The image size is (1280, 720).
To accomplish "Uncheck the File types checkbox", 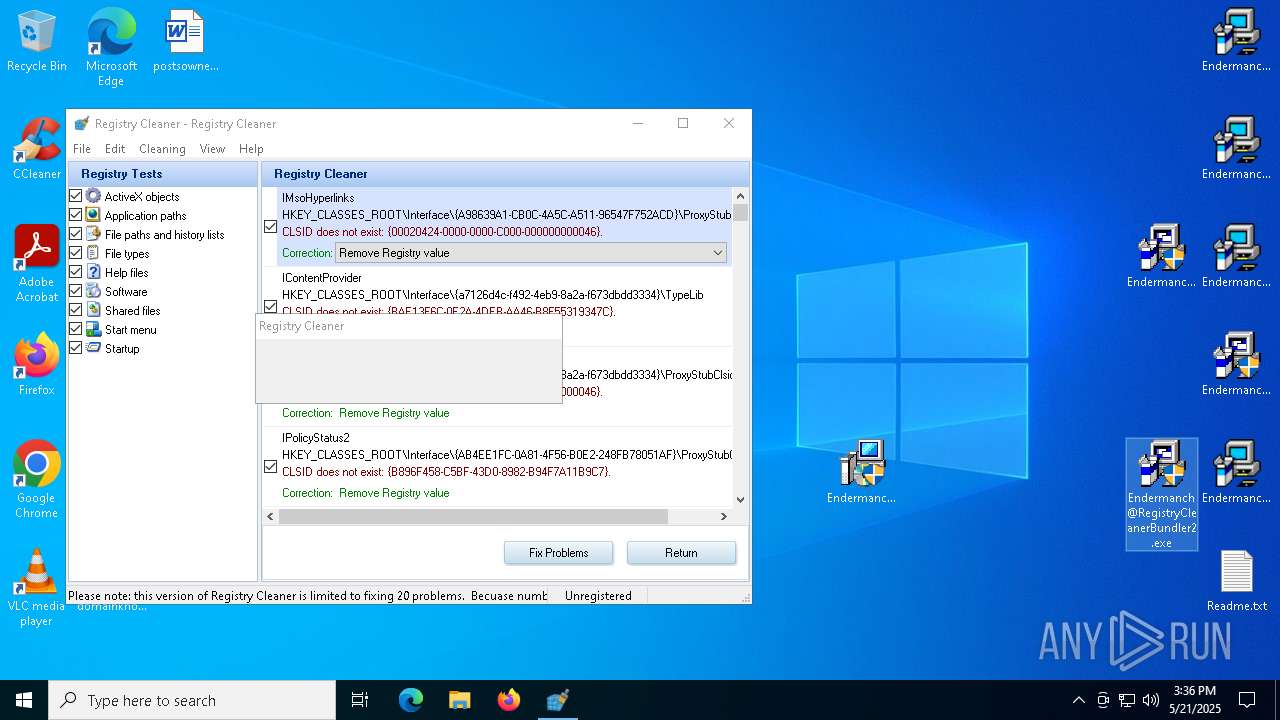I will tap(76, 253).
